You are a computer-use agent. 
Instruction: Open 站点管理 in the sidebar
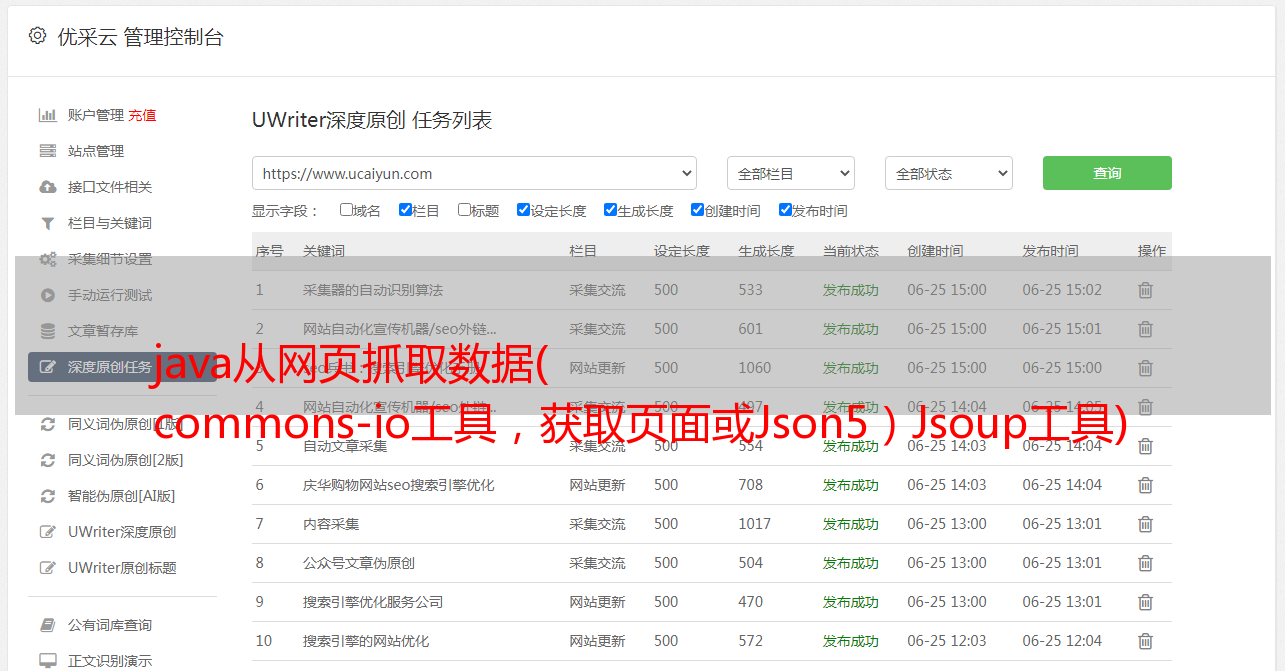(x=96, y=151)
